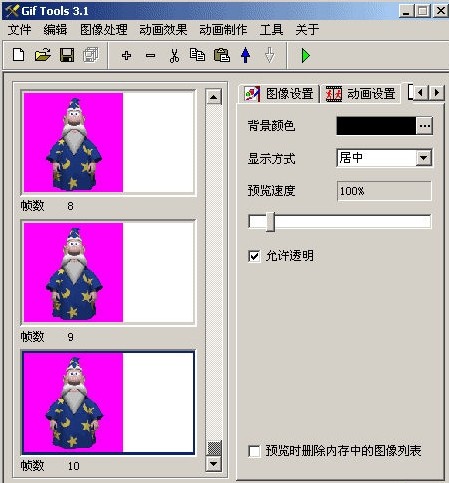Move frame up with the blue arrow
449x483 pixels.
246,55
